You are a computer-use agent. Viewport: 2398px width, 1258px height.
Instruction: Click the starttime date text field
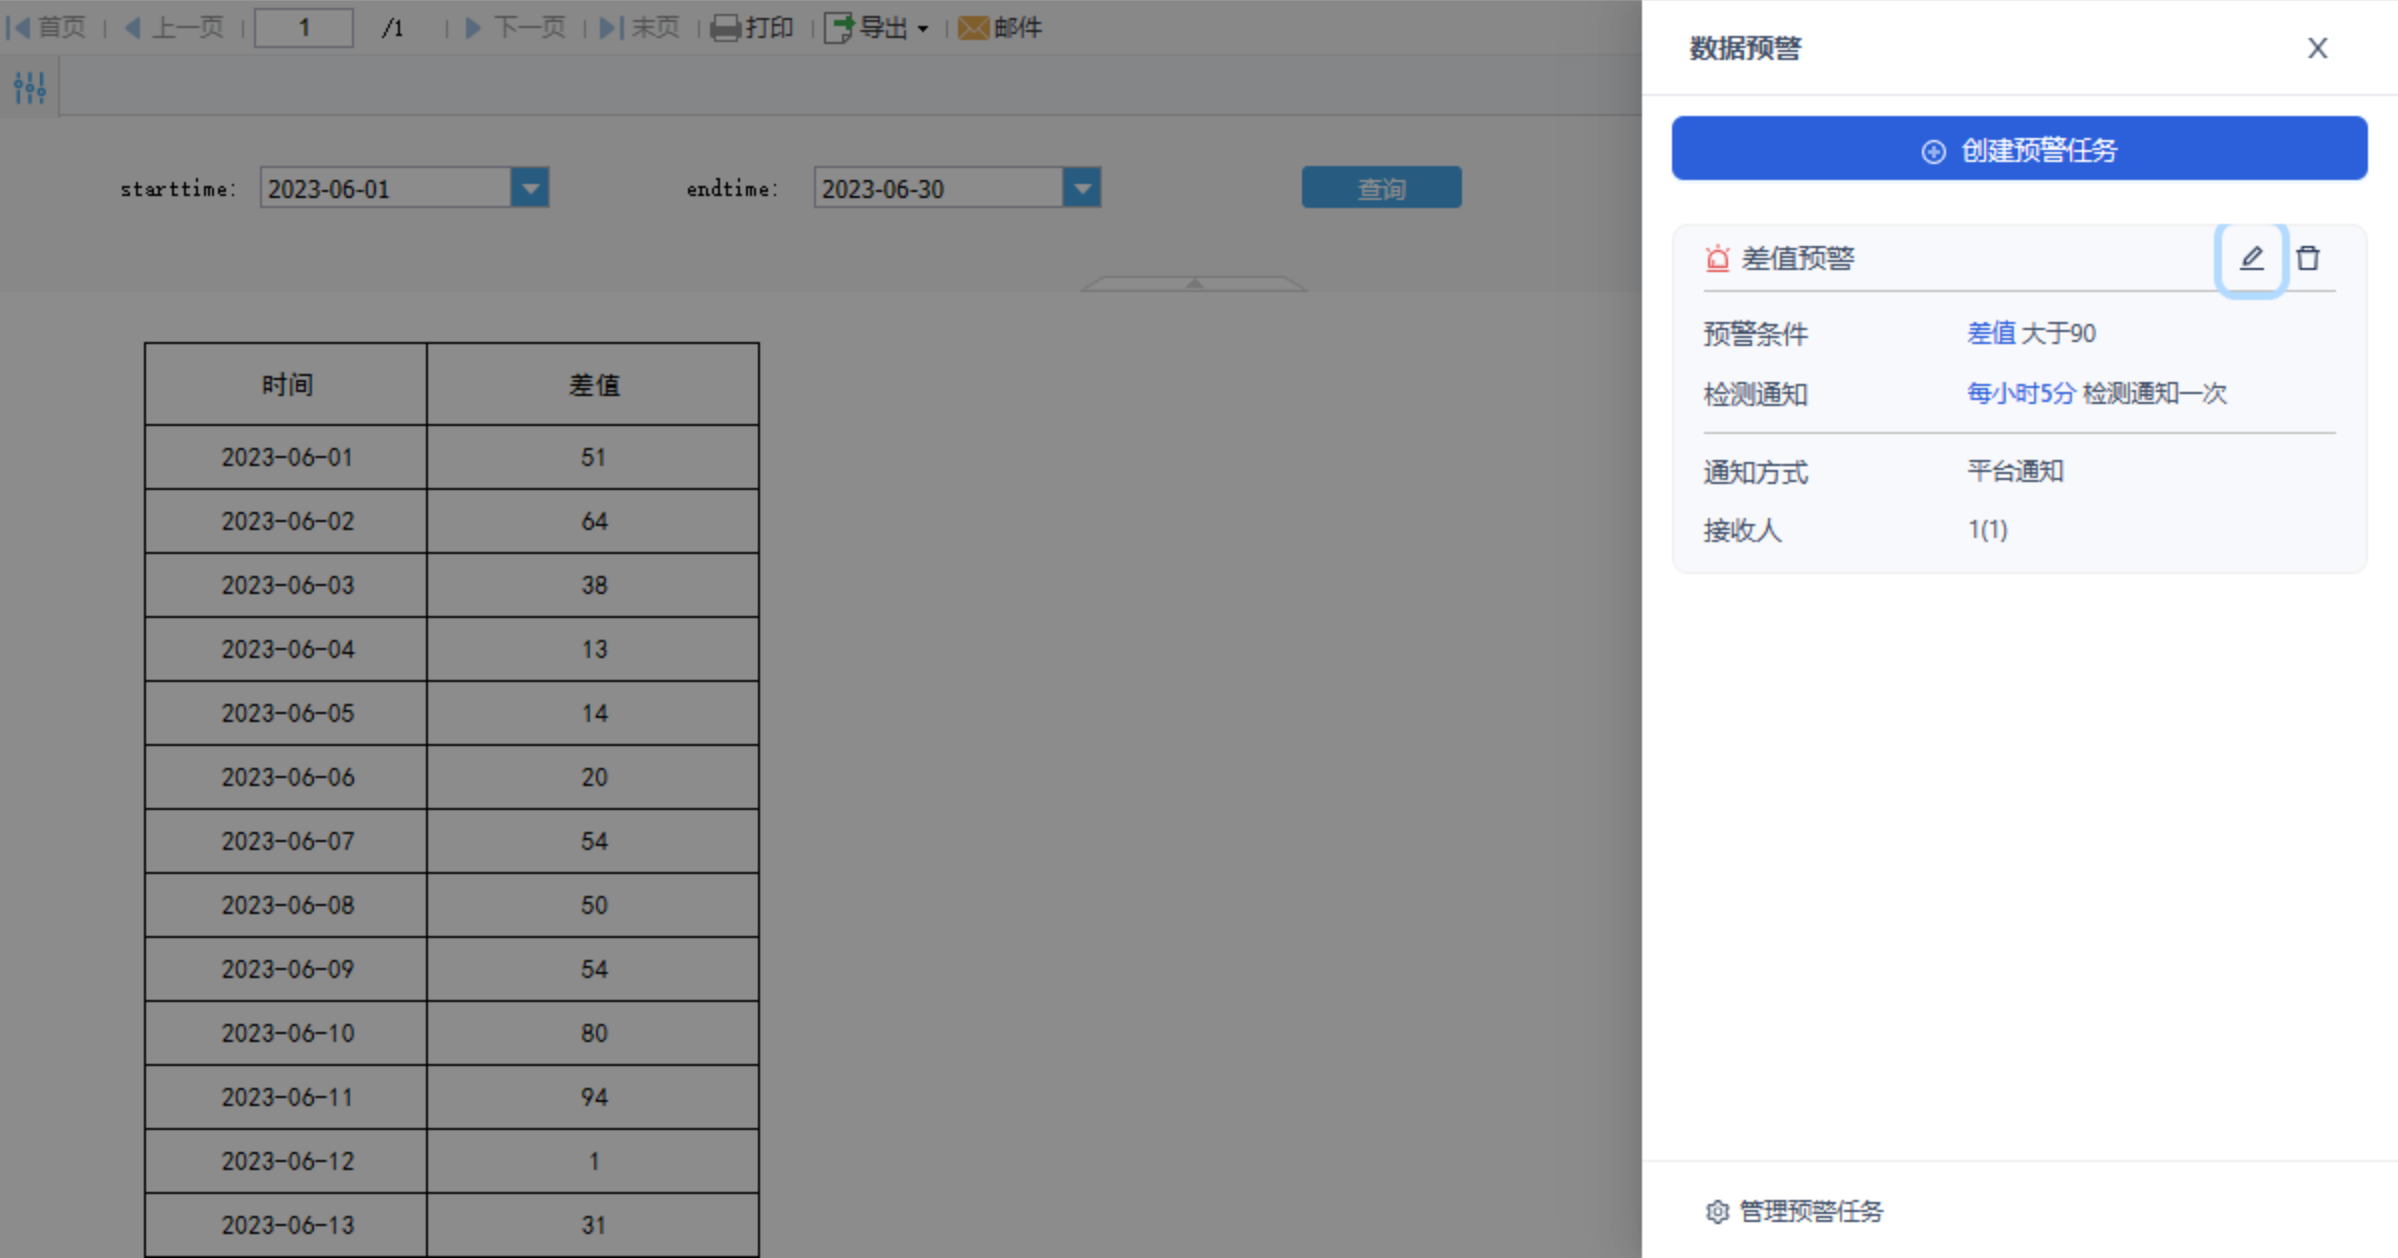pyautogui.click(x=385, y=188)
